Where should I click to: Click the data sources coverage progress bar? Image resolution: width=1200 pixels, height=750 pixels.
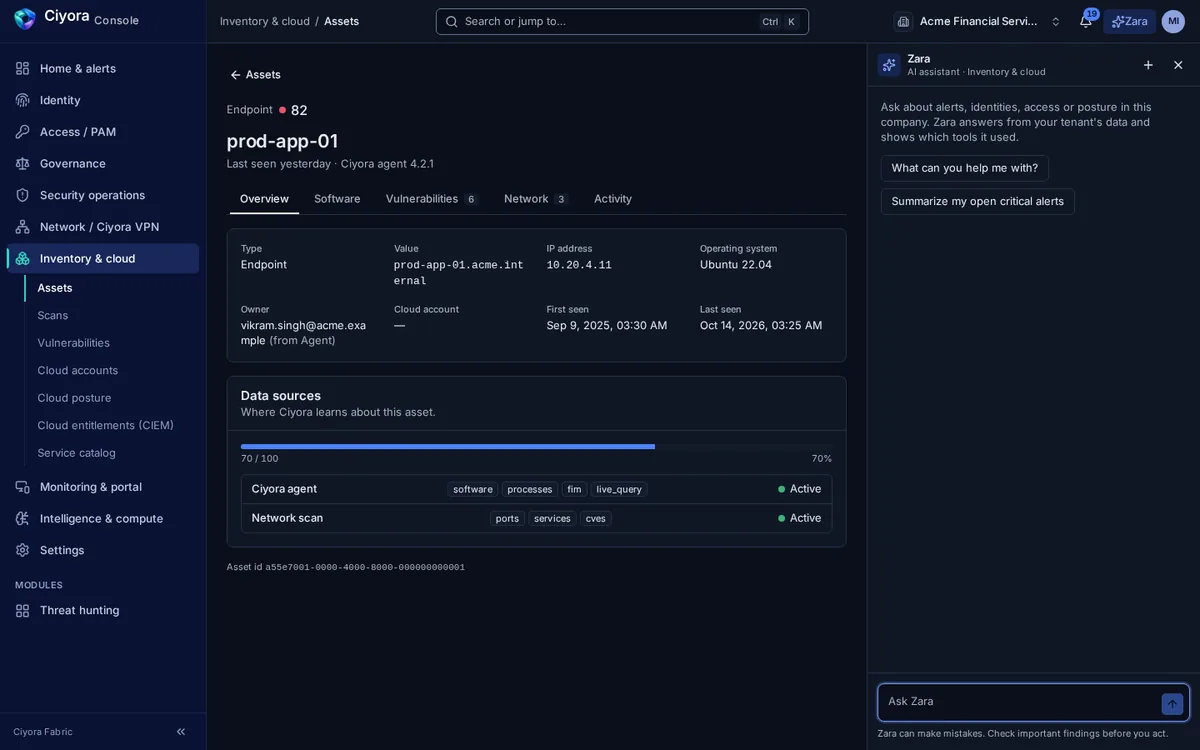click(x=536, y=447)
